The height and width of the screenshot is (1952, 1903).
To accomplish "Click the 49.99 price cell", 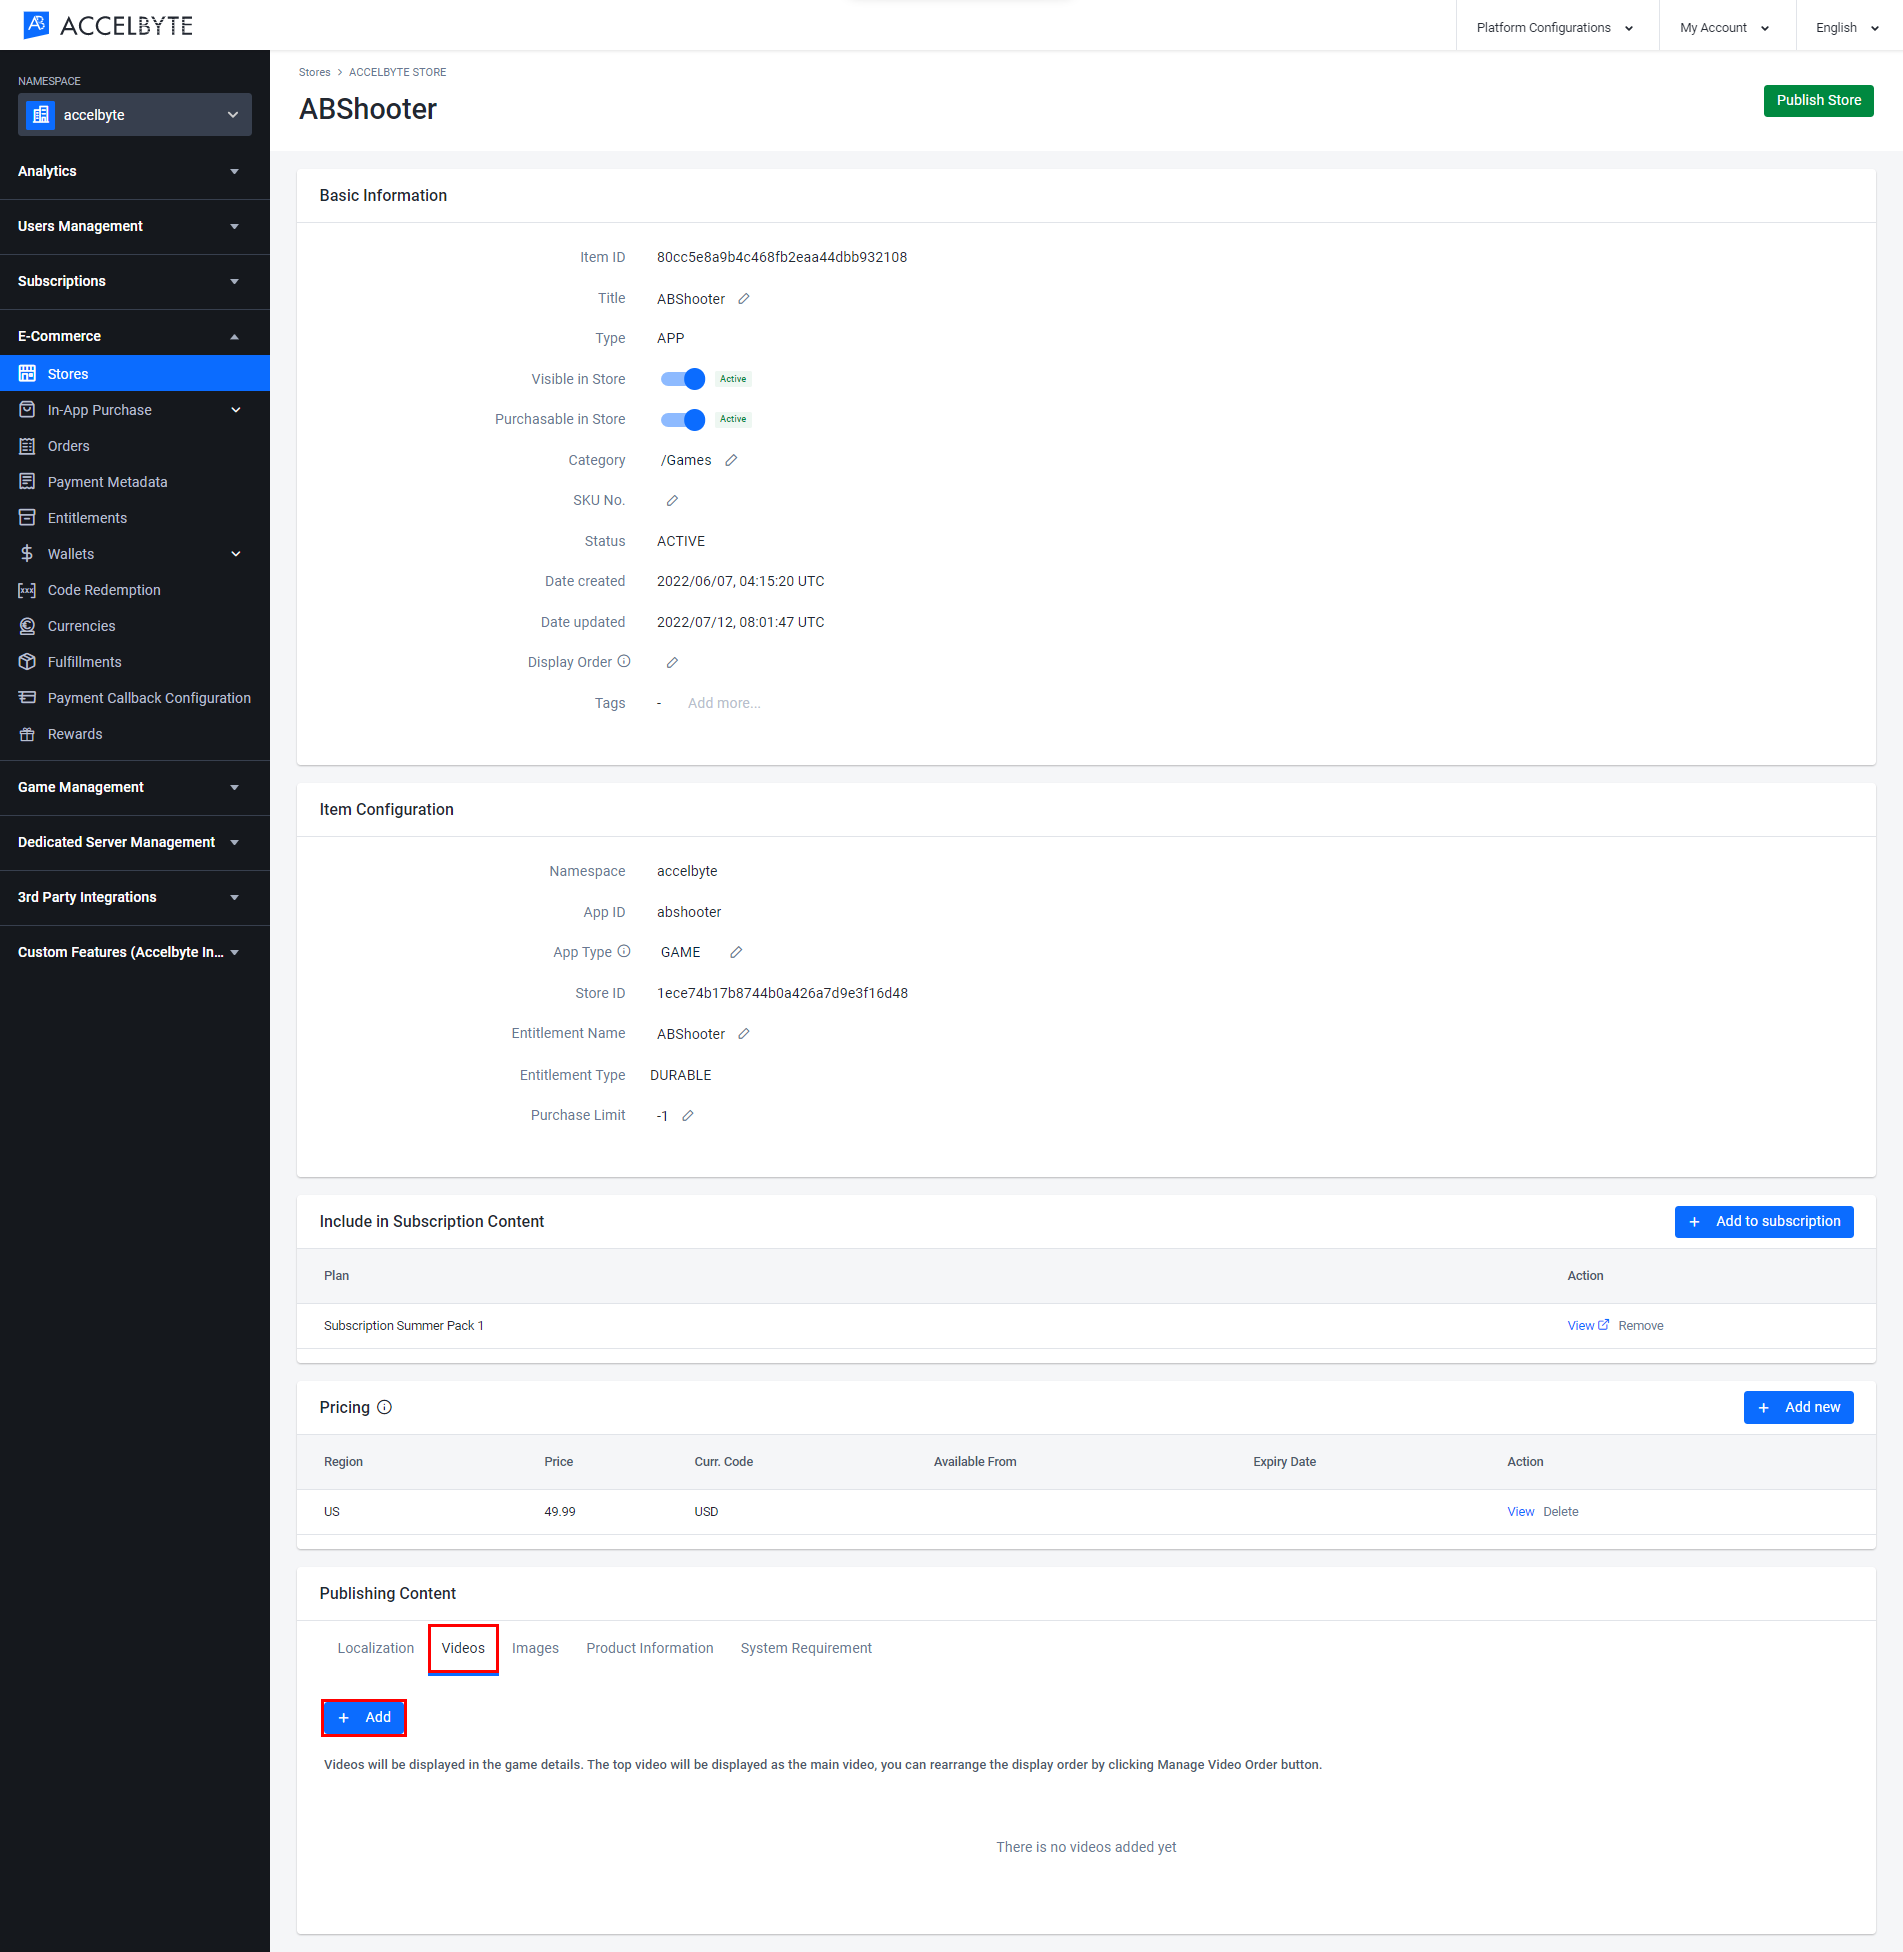I will pyautogui.click(x=560, y=1512).
